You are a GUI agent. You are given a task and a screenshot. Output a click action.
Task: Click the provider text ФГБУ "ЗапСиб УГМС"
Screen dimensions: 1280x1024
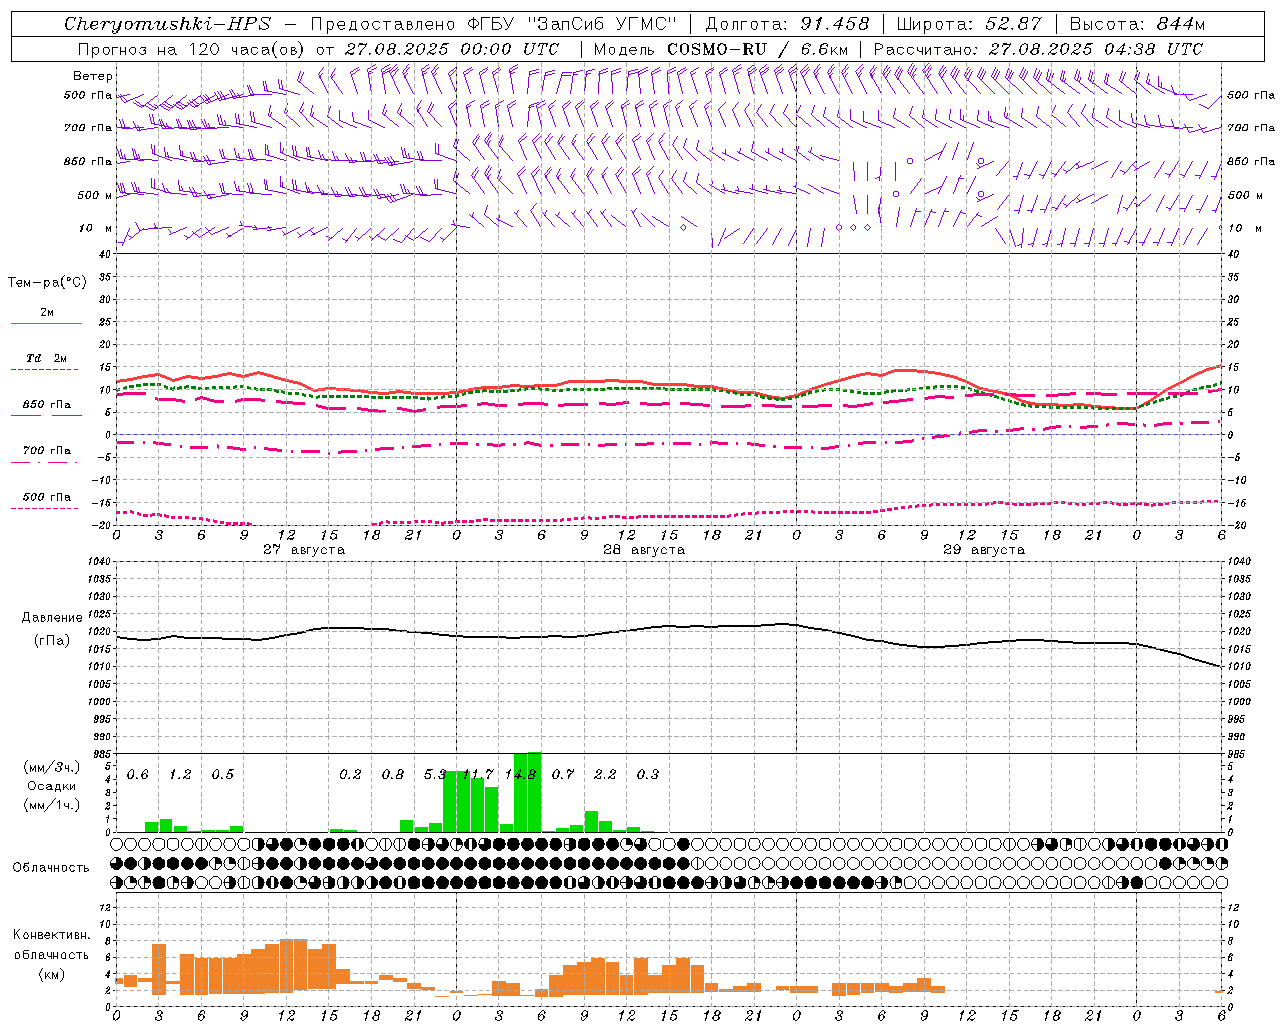572,24
